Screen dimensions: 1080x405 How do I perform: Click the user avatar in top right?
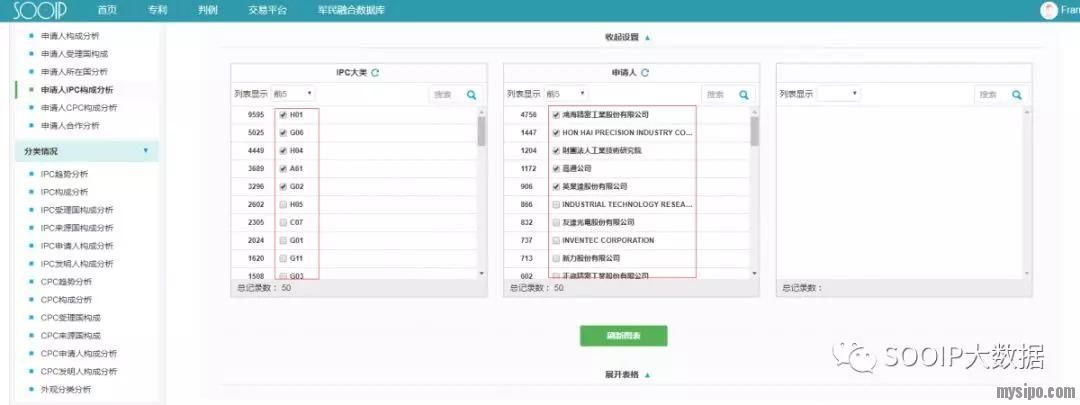click(x=1048, y=10)
